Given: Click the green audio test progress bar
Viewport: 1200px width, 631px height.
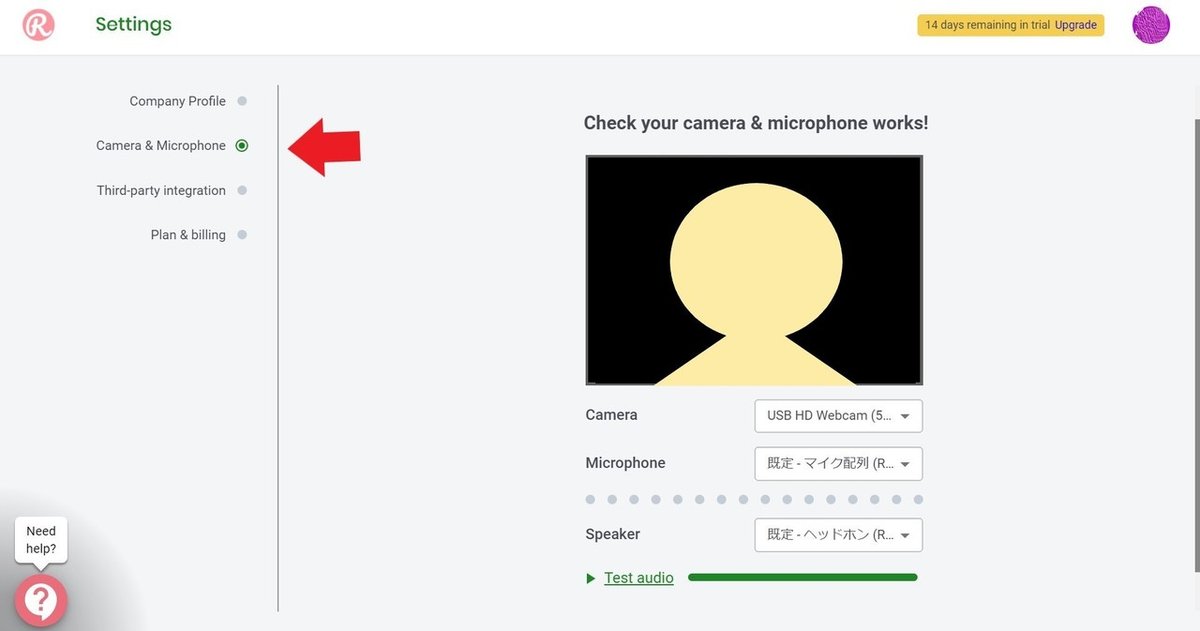Looking at the screenshot, I should [803, 577].
